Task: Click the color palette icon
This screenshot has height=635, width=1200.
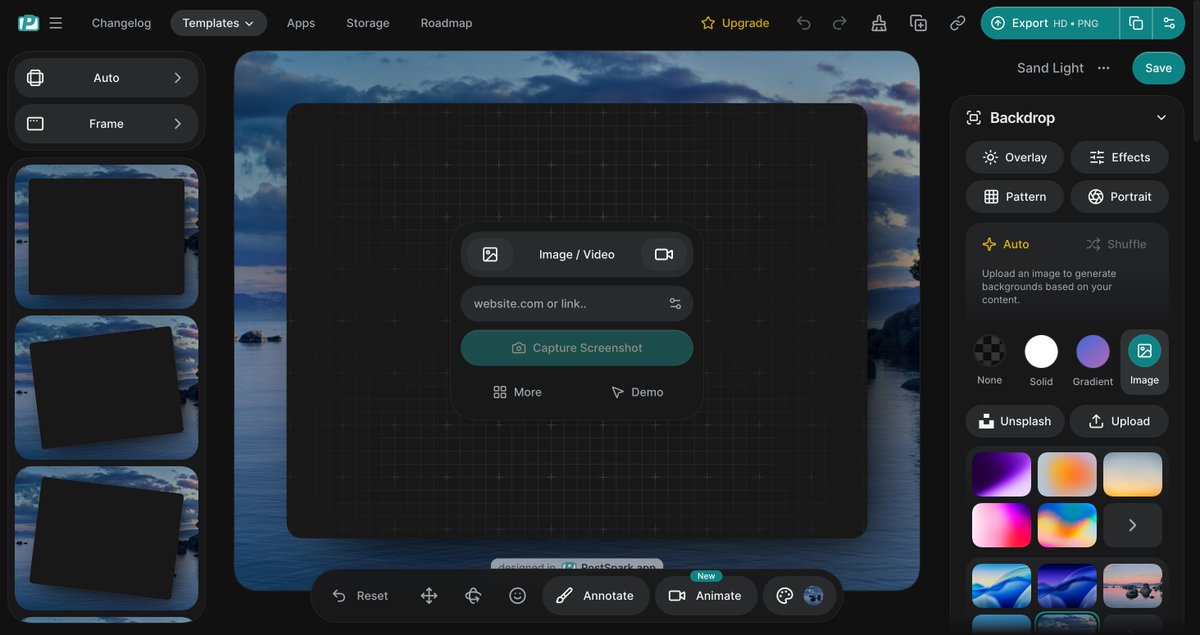Action: coord(785,596)
